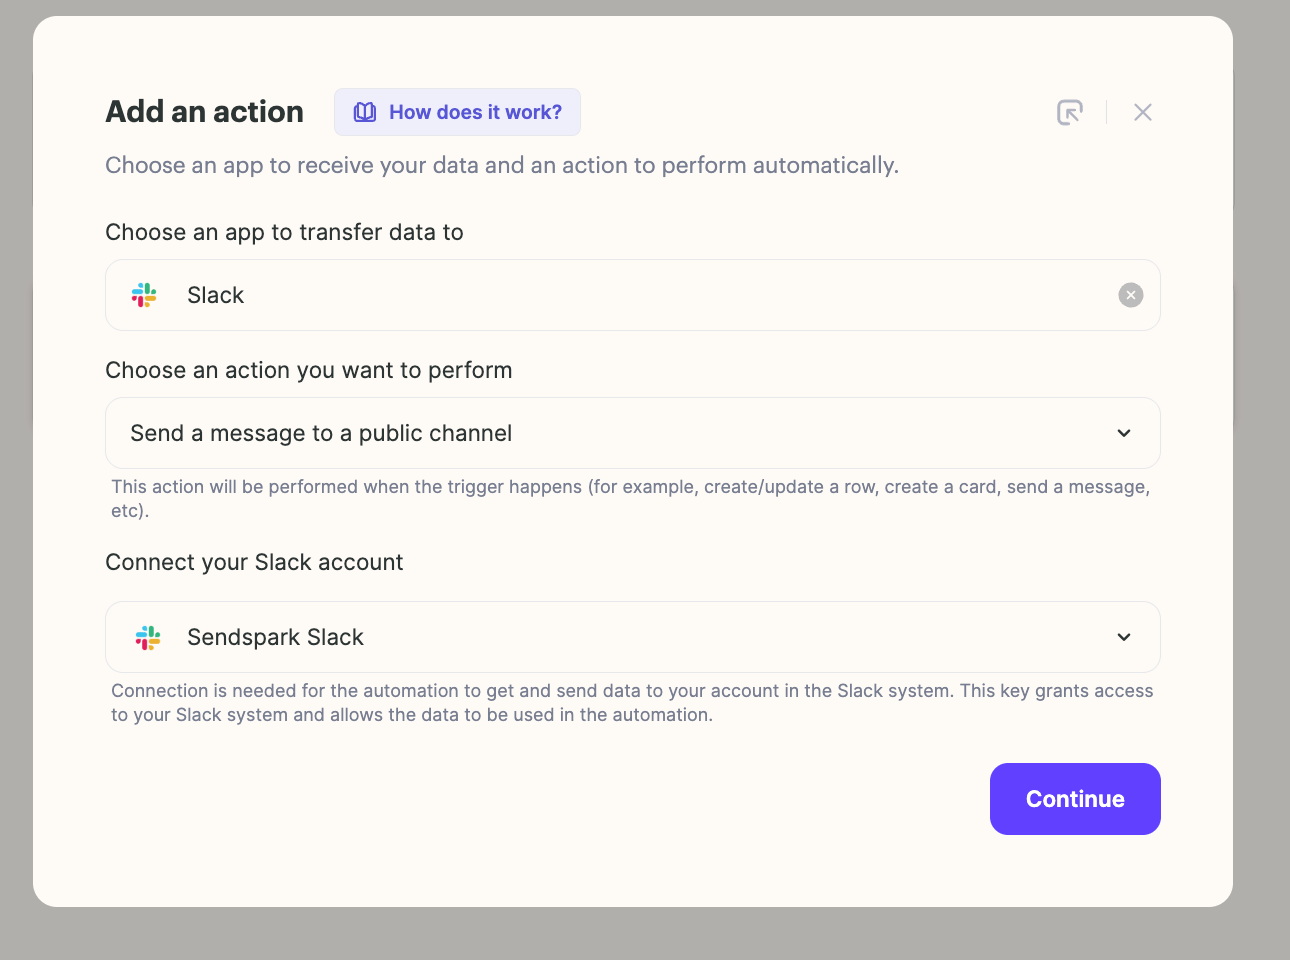Close the Add an action dialog

click(1143, 112)
